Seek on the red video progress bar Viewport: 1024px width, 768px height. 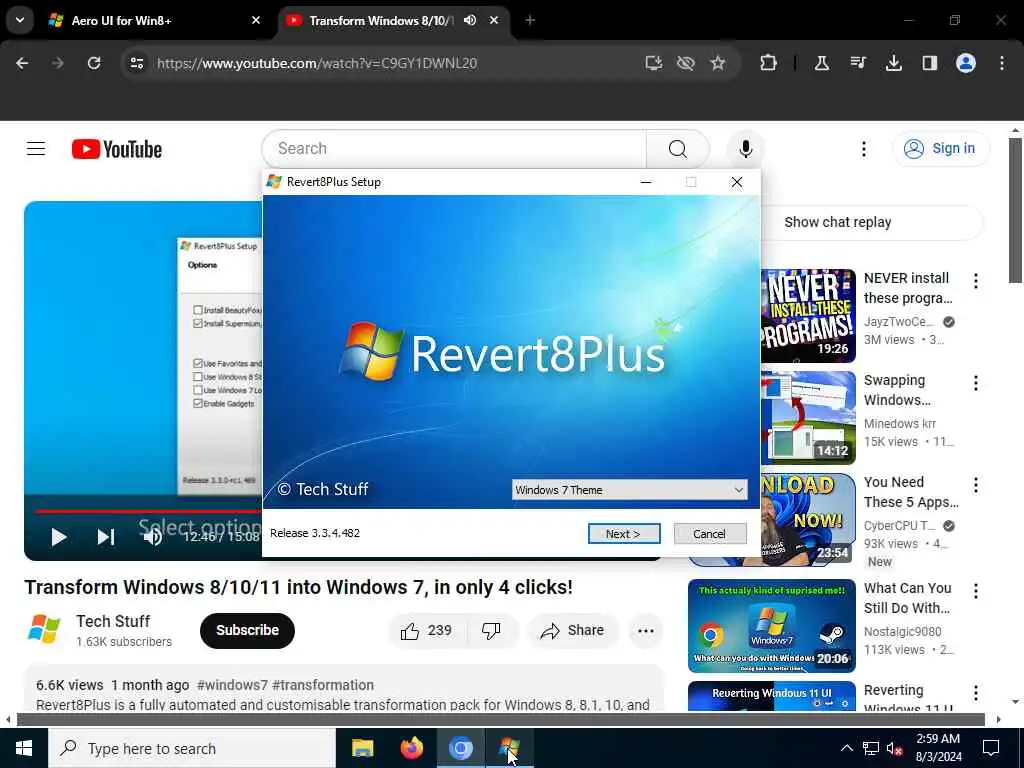(149, 511)
